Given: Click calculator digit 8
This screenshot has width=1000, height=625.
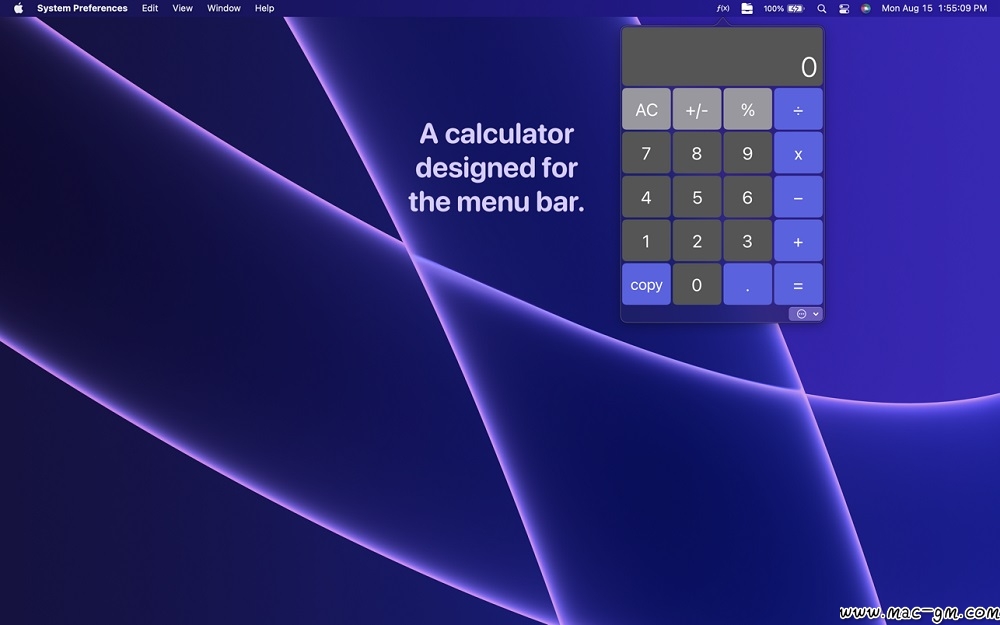Looking at the screenshot, I should click(x=696, y=153).
